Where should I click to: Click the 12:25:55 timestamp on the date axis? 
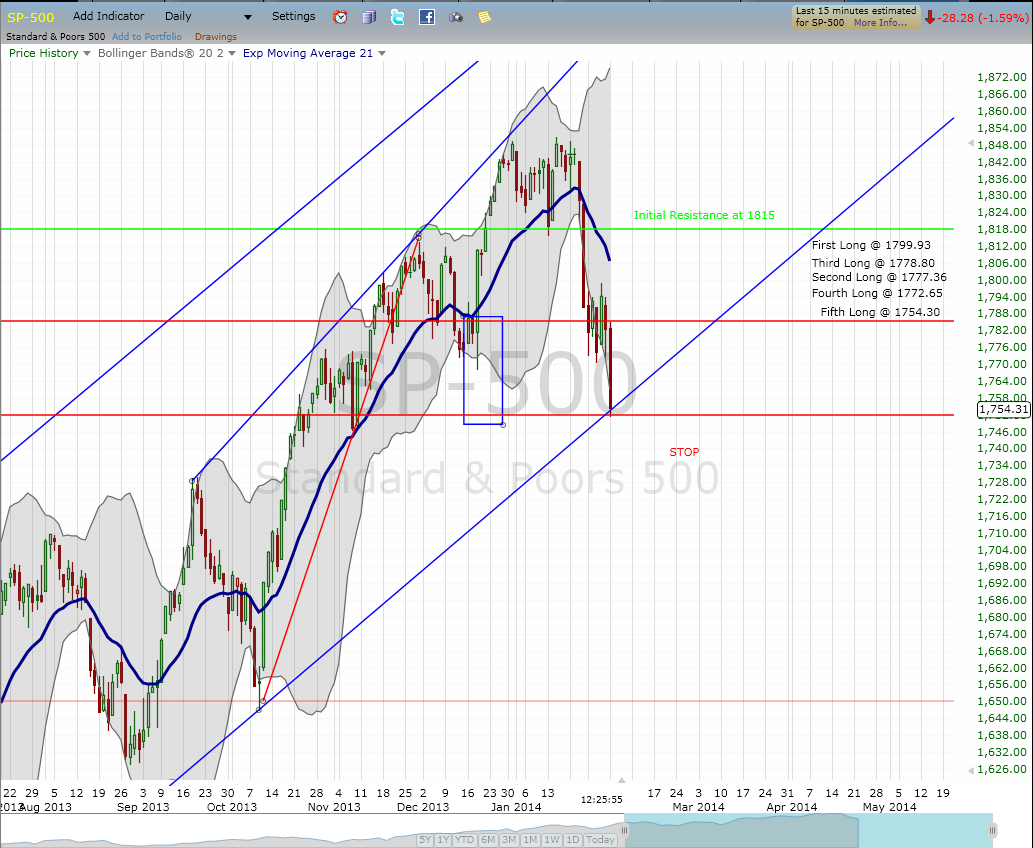coord(601,799)
